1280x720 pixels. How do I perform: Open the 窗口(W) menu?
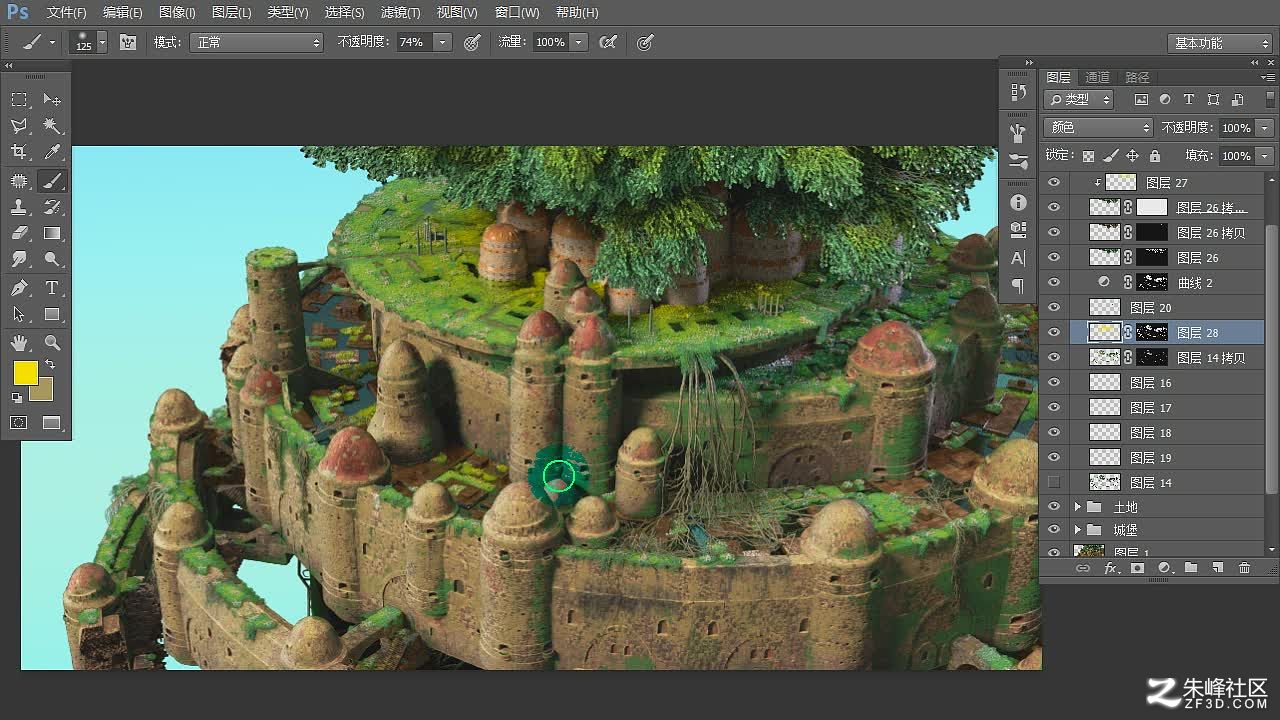point(517,13)
